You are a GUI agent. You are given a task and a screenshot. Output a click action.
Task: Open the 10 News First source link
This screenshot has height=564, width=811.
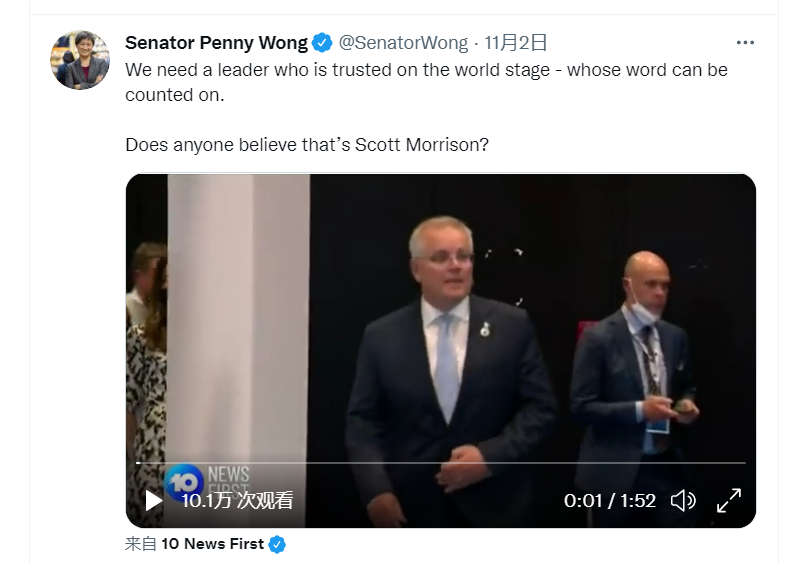pos(212,544)
